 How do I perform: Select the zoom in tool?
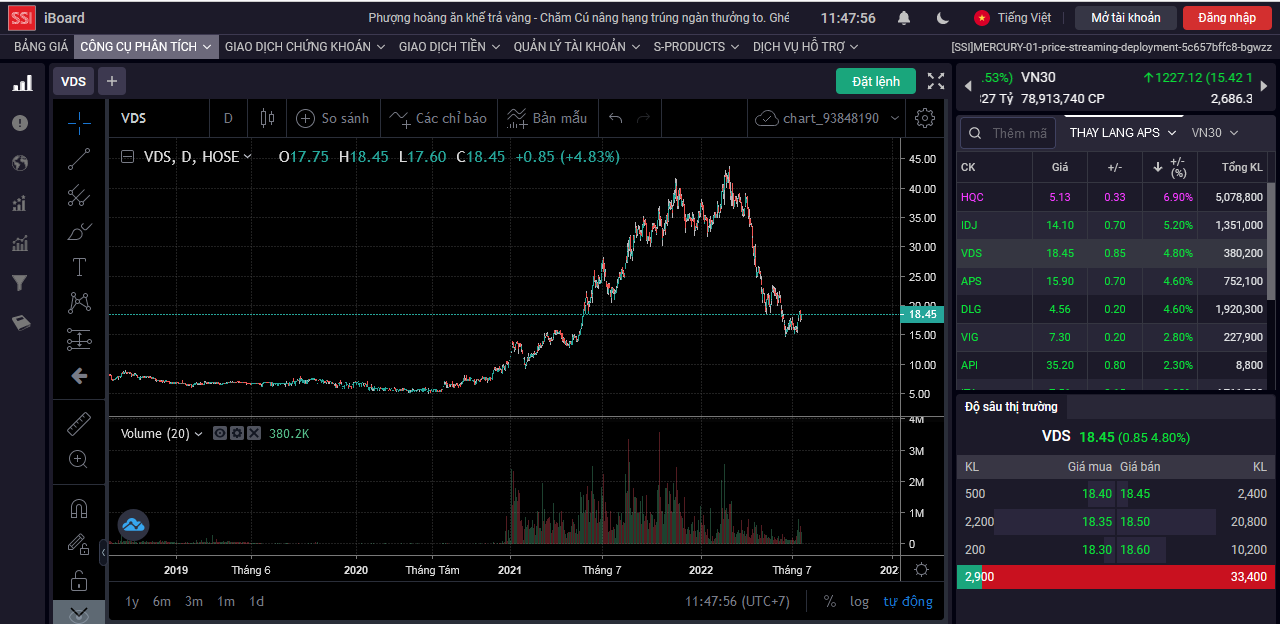(79, 460)
